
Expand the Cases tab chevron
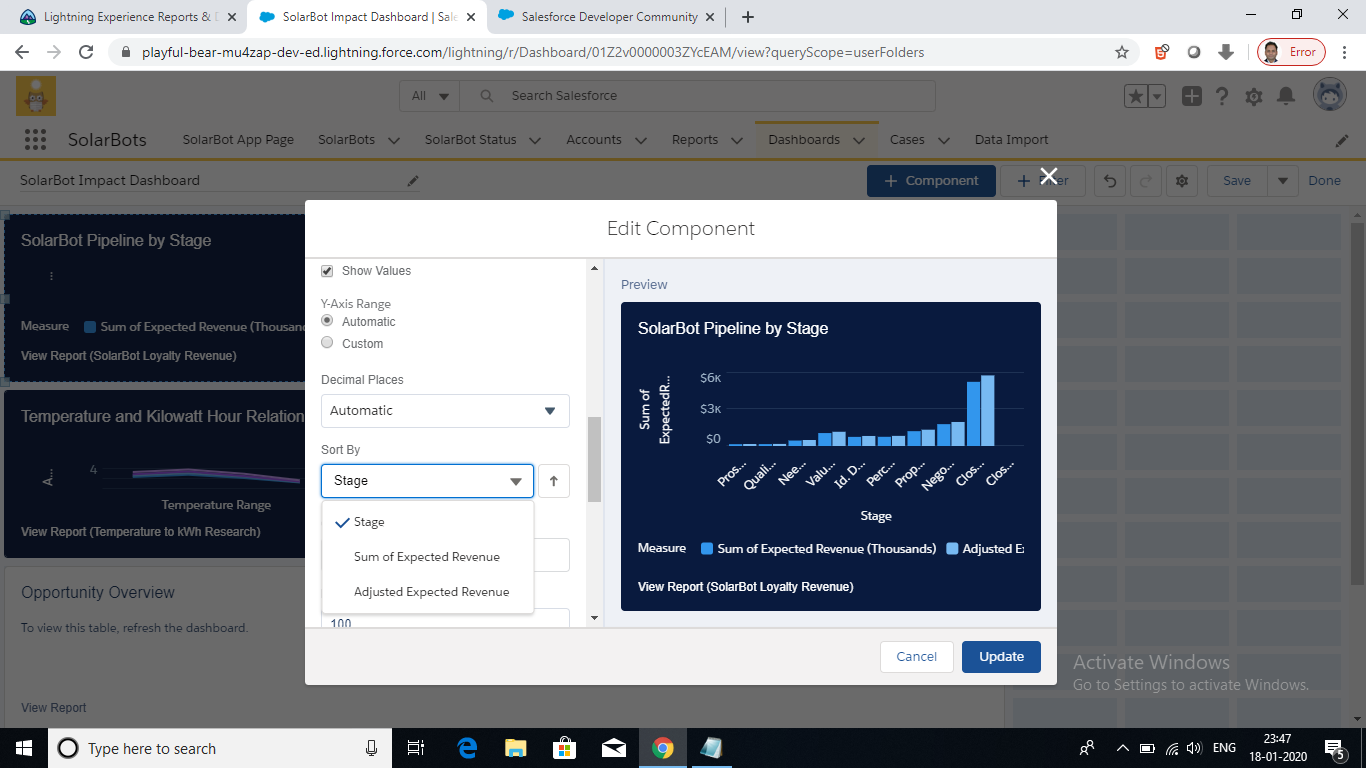tap(944, 140)
